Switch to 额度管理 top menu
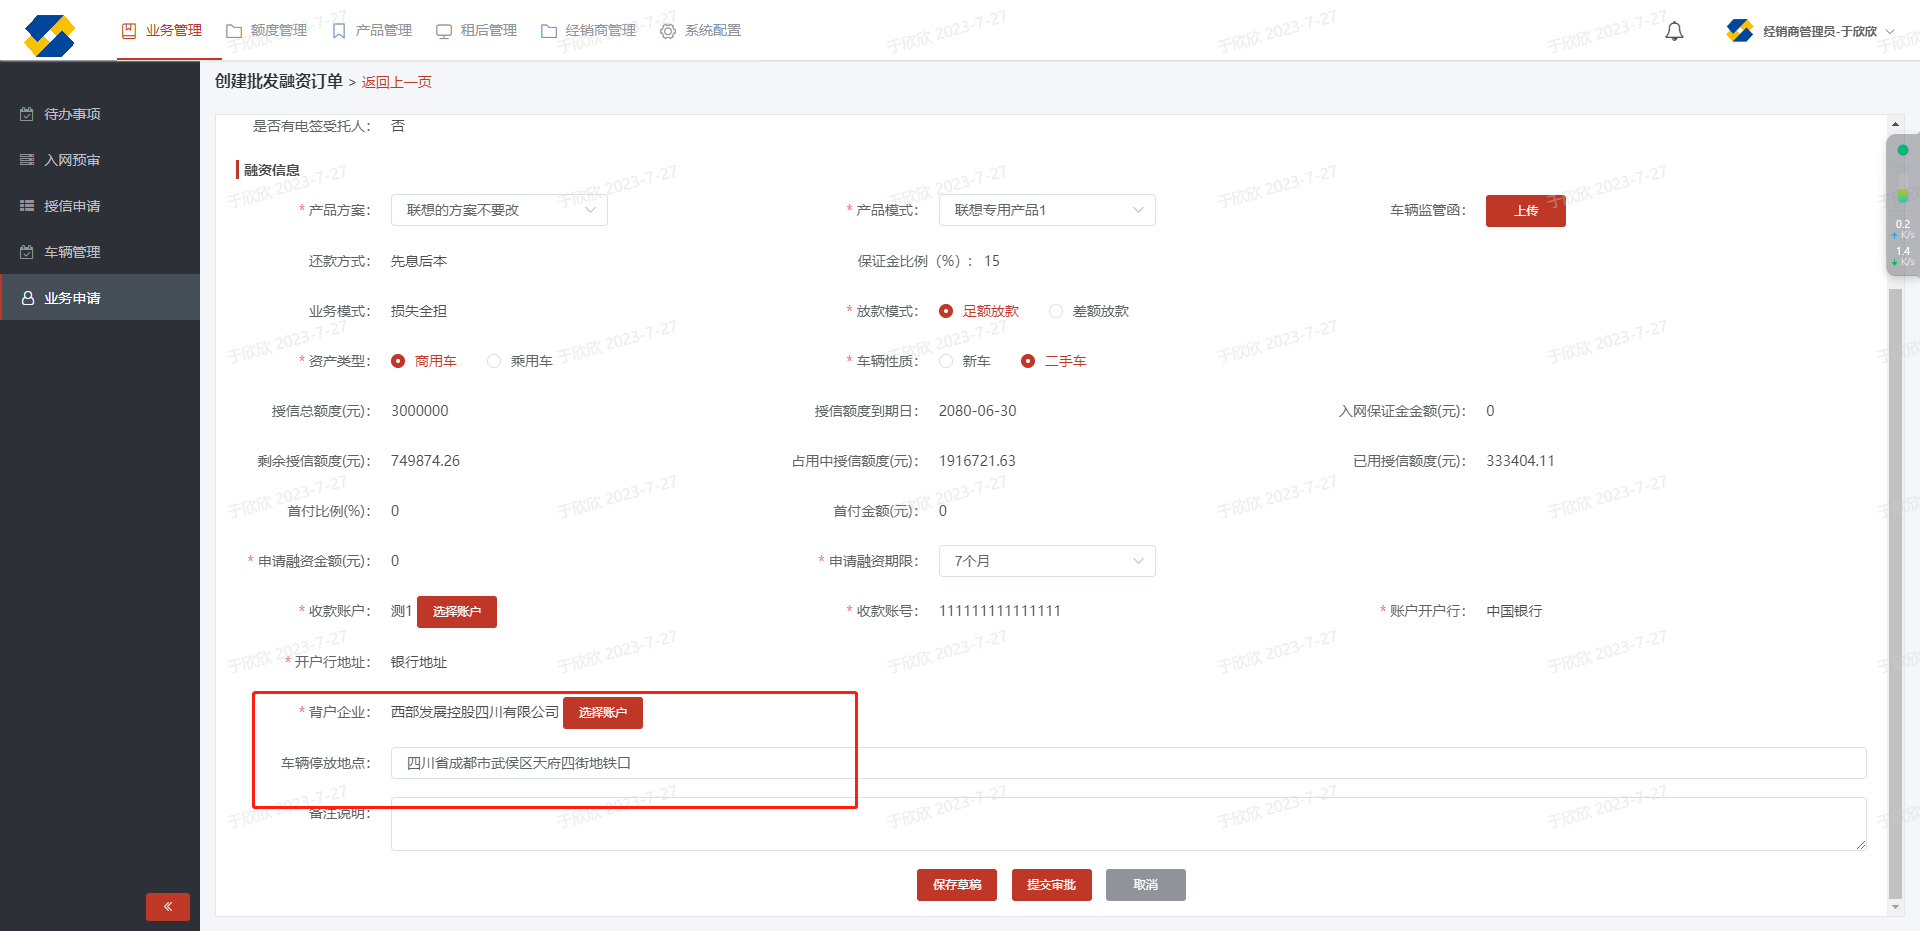 click(x=267, y=31)
